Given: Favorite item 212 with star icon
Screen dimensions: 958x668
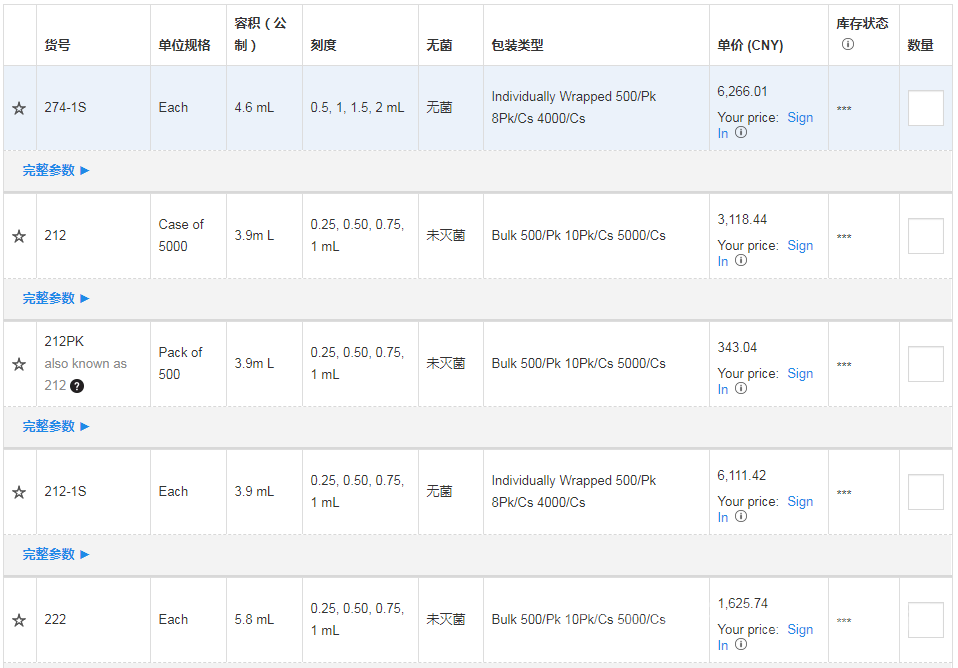Looking at the screenshot, I should pos(19,236).
